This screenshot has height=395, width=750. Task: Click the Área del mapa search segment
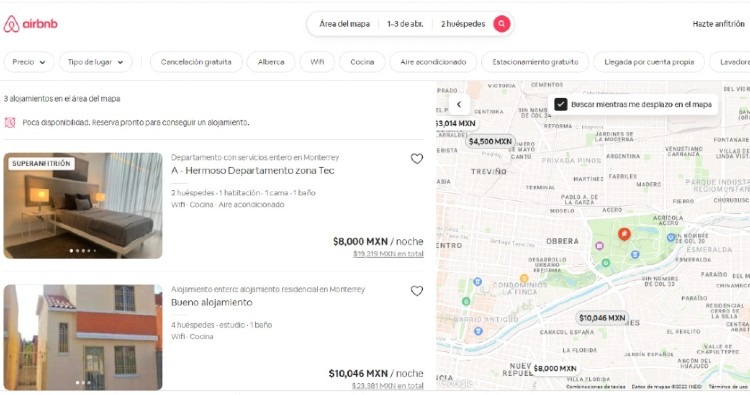344,23
